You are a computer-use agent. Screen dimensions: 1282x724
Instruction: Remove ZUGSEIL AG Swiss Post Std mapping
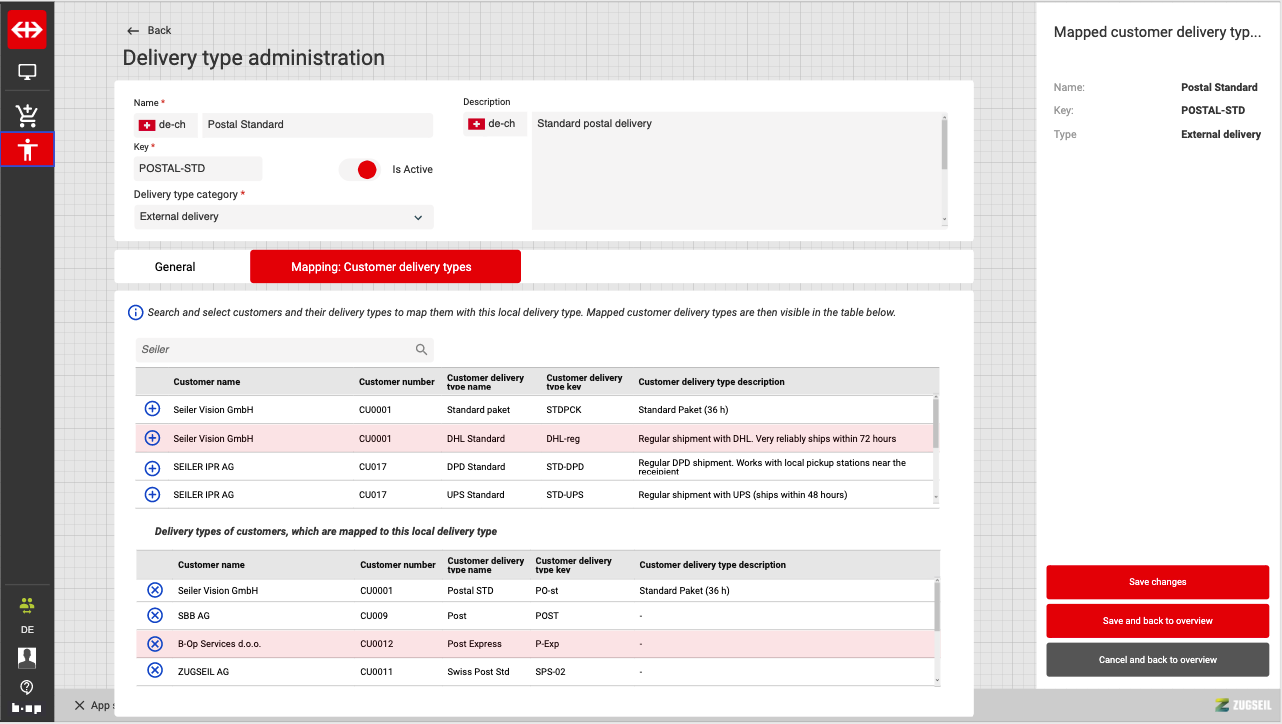click(155, 671)
